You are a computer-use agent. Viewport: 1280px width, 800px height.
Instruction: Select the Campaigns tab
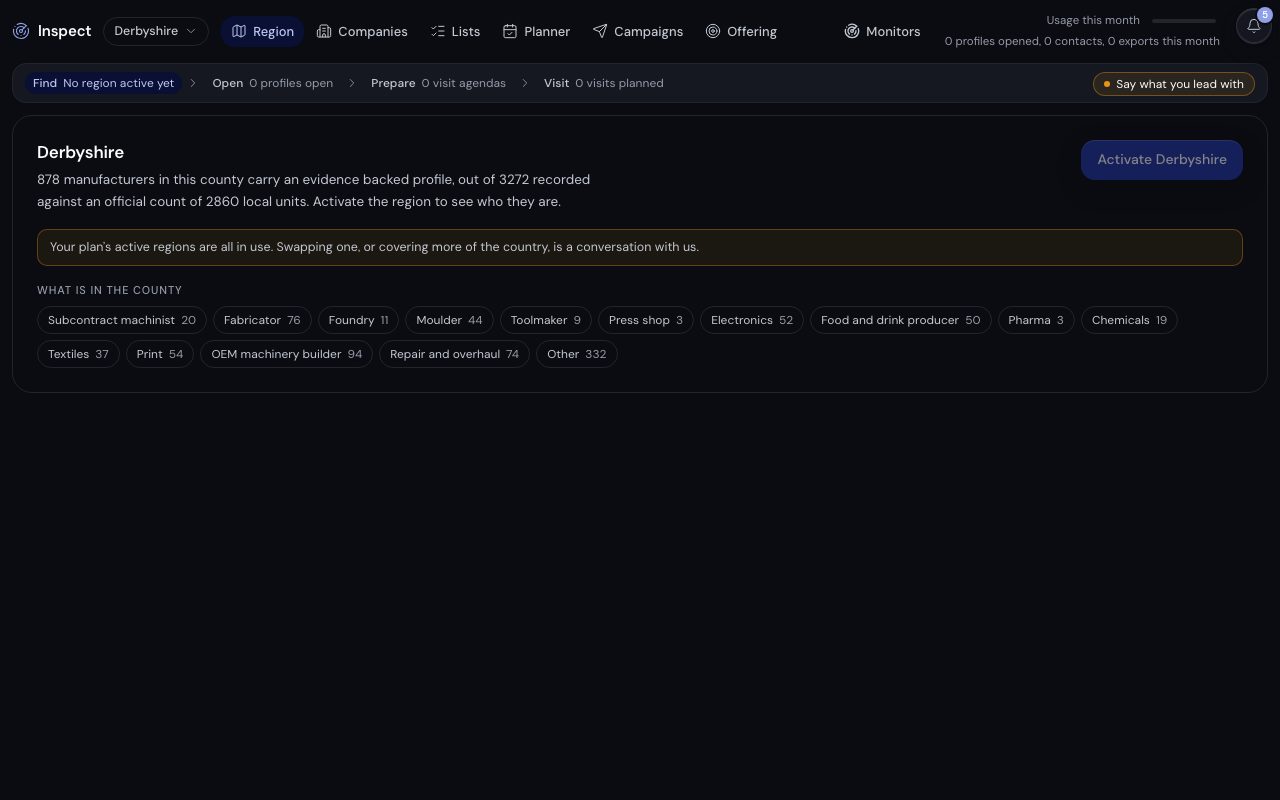(638, 31)
